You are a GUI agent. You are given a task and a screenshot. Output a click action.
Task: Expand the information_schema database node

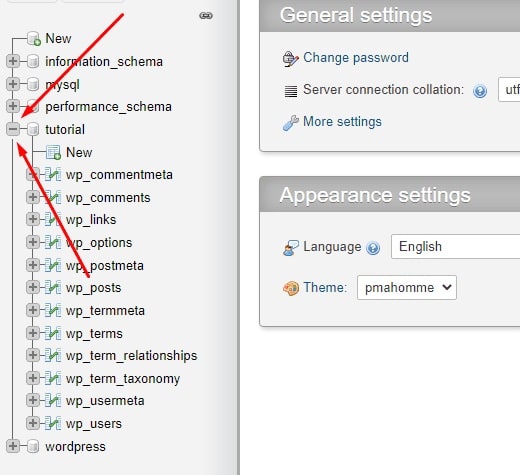13,61
